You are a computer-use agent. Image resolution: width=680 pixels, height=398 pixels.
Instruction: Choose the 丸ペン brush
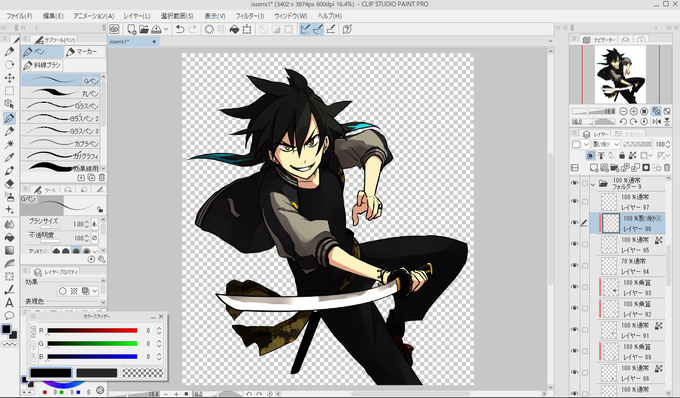tap(61, 93)
